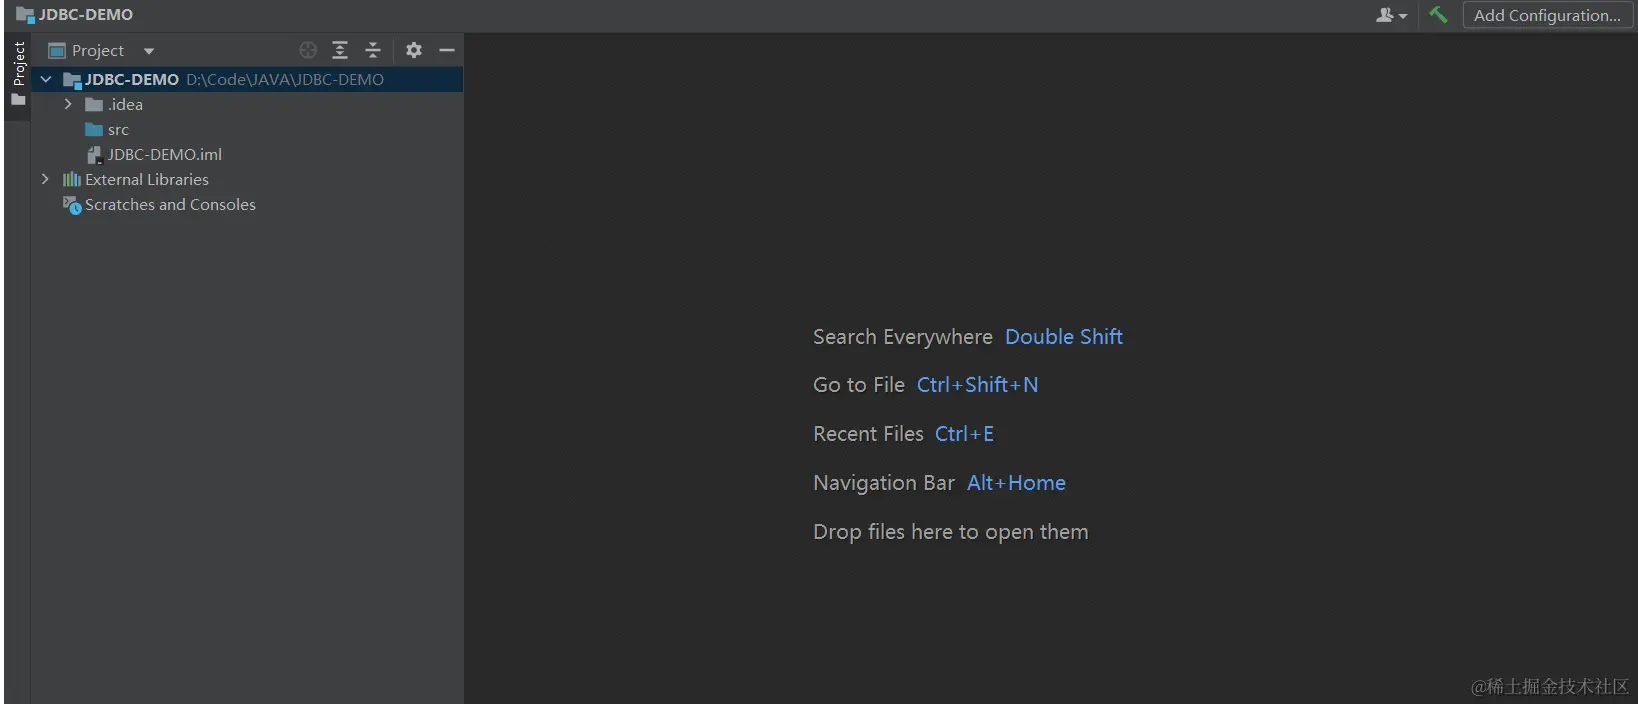The height and width of the screenshot is (704, 1638).
Task: Click the Scratches and Consoles icon
Action: click(x=72, y=205)
